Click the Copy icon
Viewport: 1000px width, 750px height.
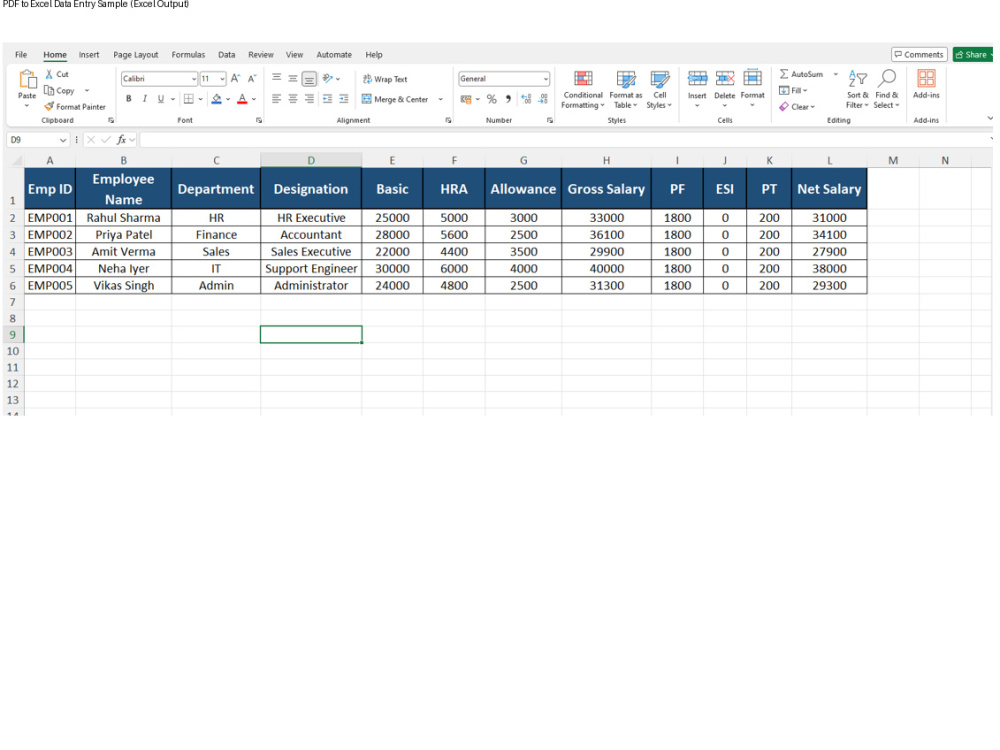49,91
